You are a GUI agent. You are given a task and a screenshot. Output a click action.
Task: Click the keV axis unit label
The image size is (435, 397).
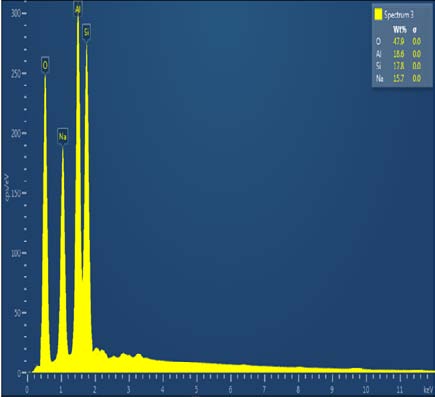428,389
